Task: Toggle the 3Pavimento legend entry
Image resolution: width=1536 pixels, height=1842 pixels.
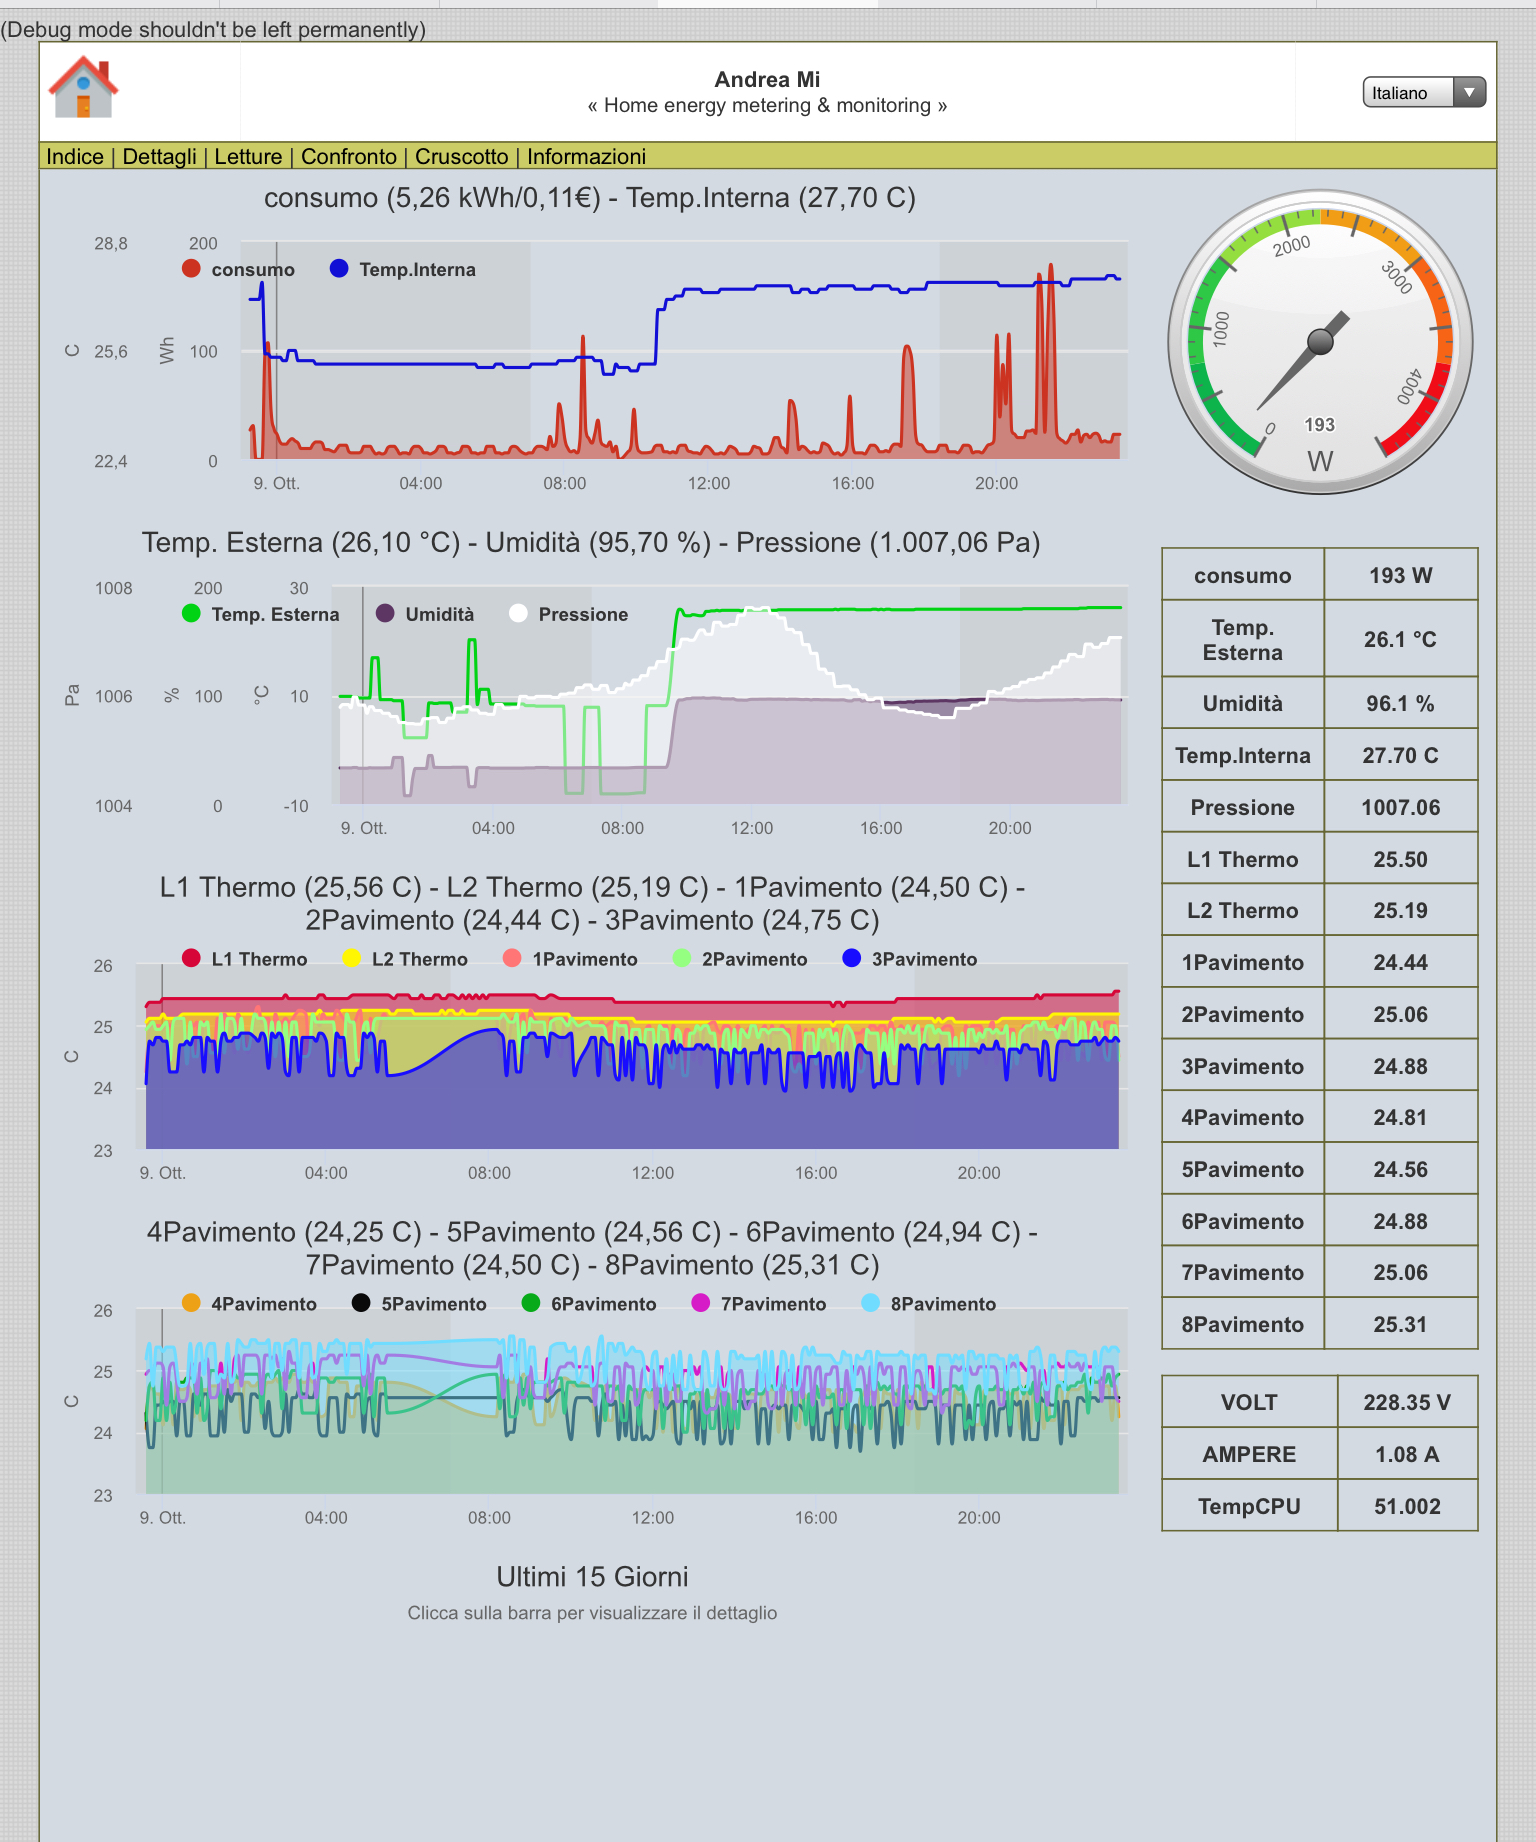Action: (x=910, y=959)
